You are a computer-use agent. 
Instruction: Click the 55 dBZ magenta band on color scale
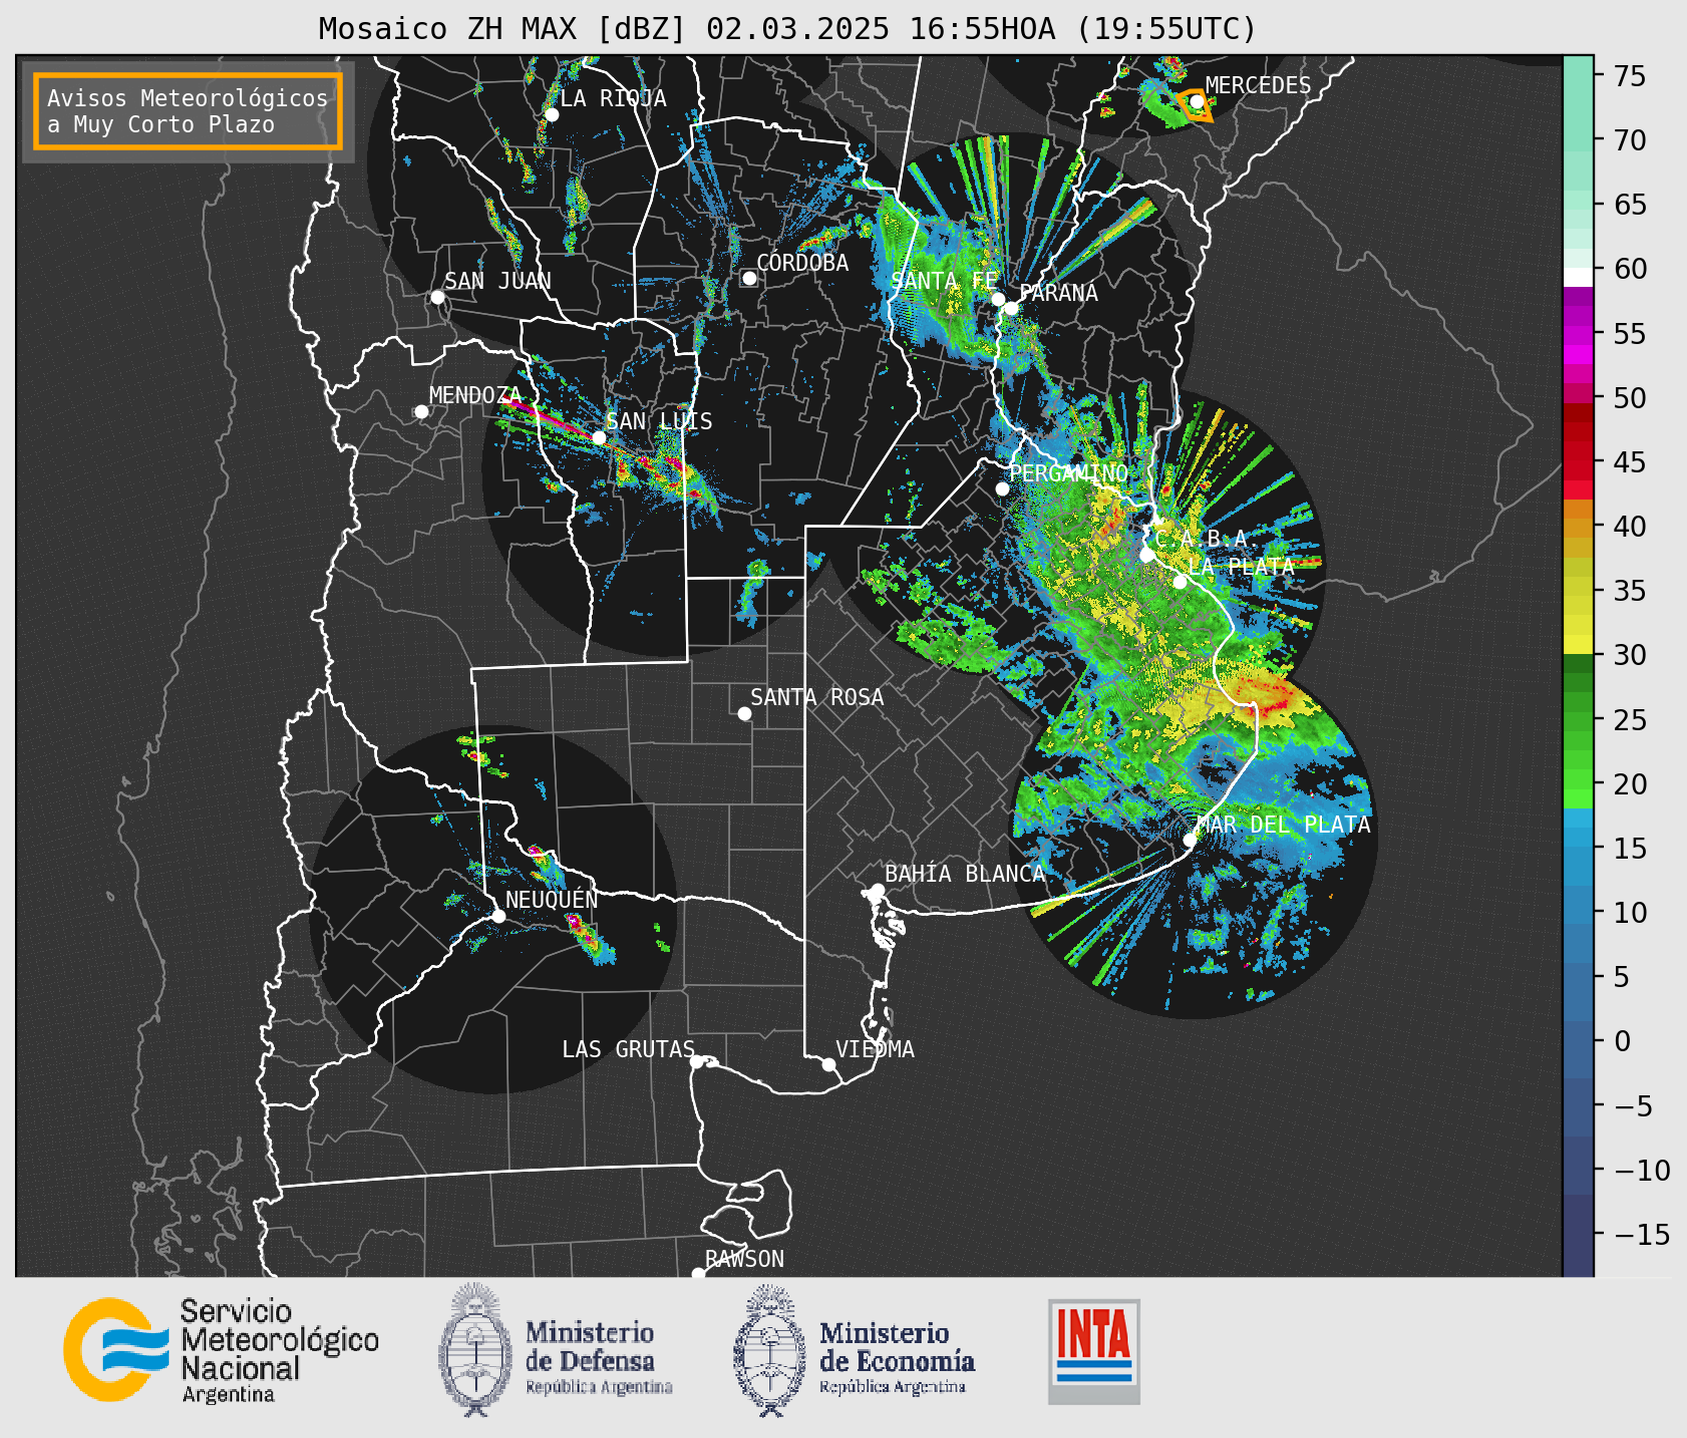click(x=1578, y=333)
